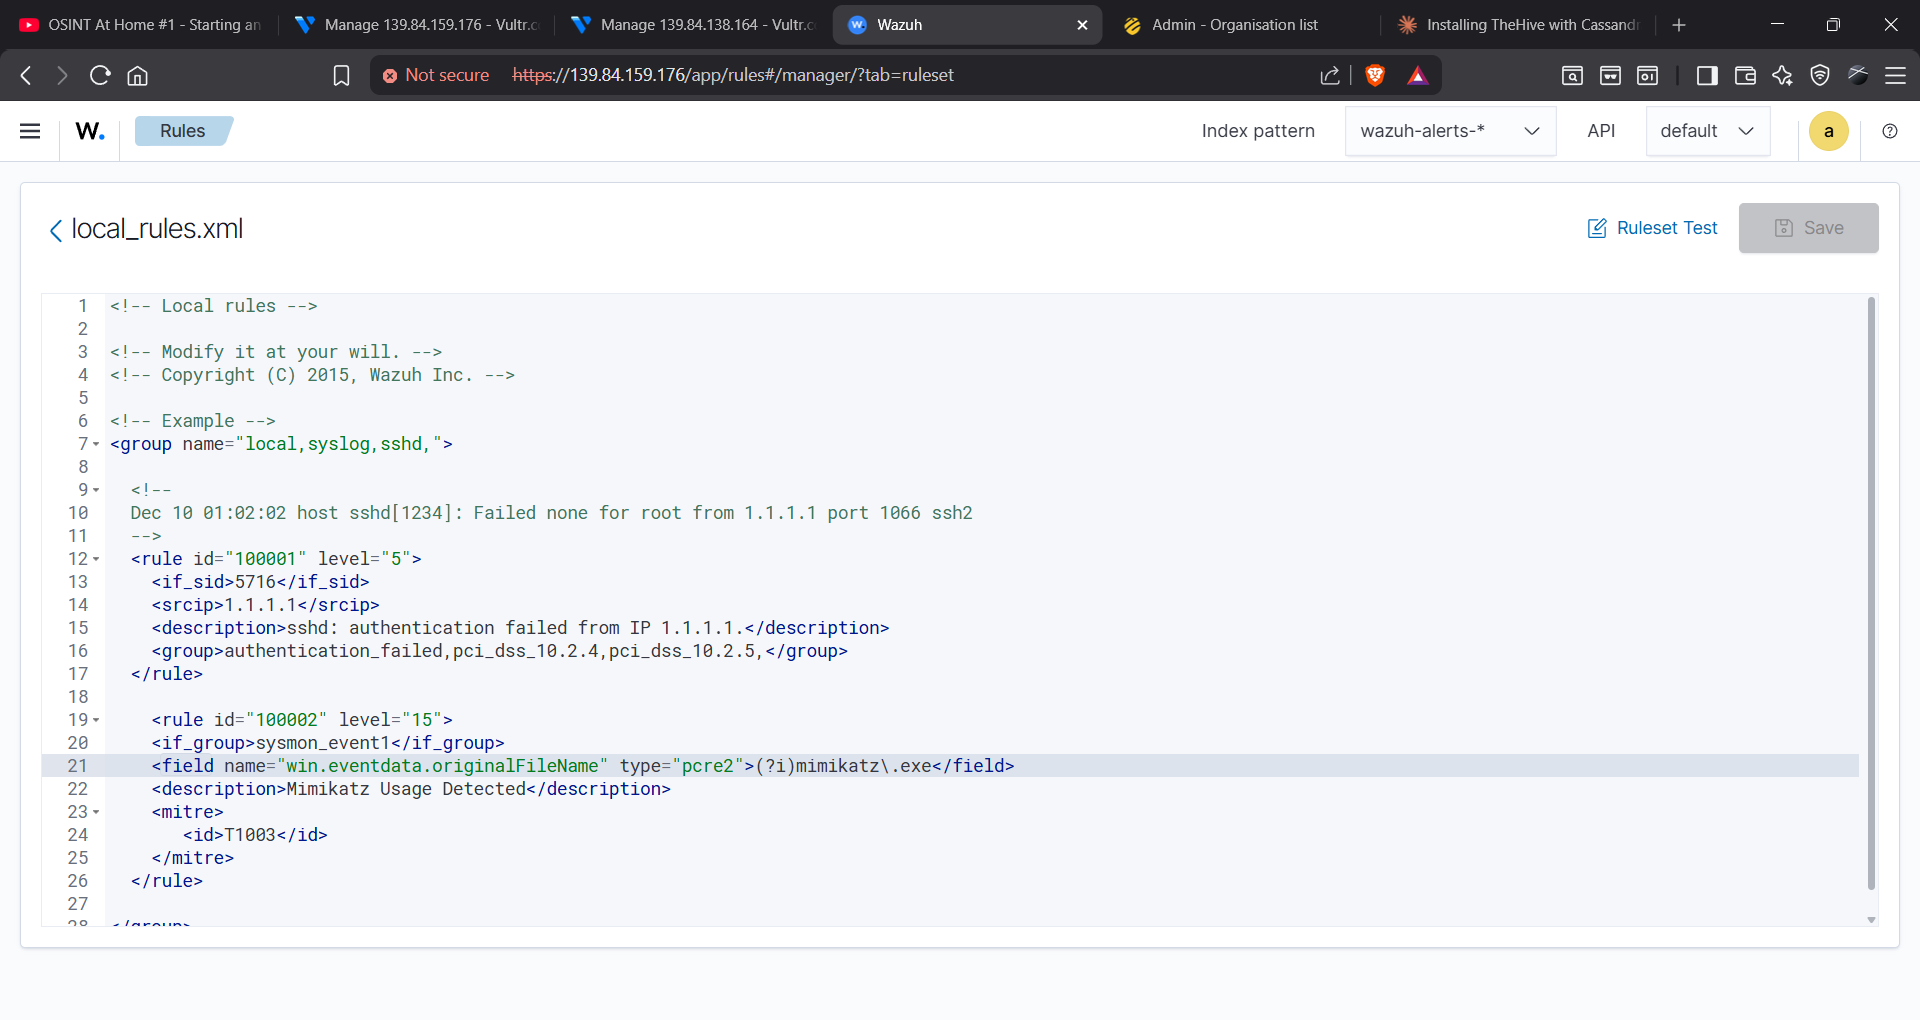Bookmark this page with the bookmark icon
The height and width of the screenshot is (1020, 1920).
pyautogui.click(x=341, y=75)
